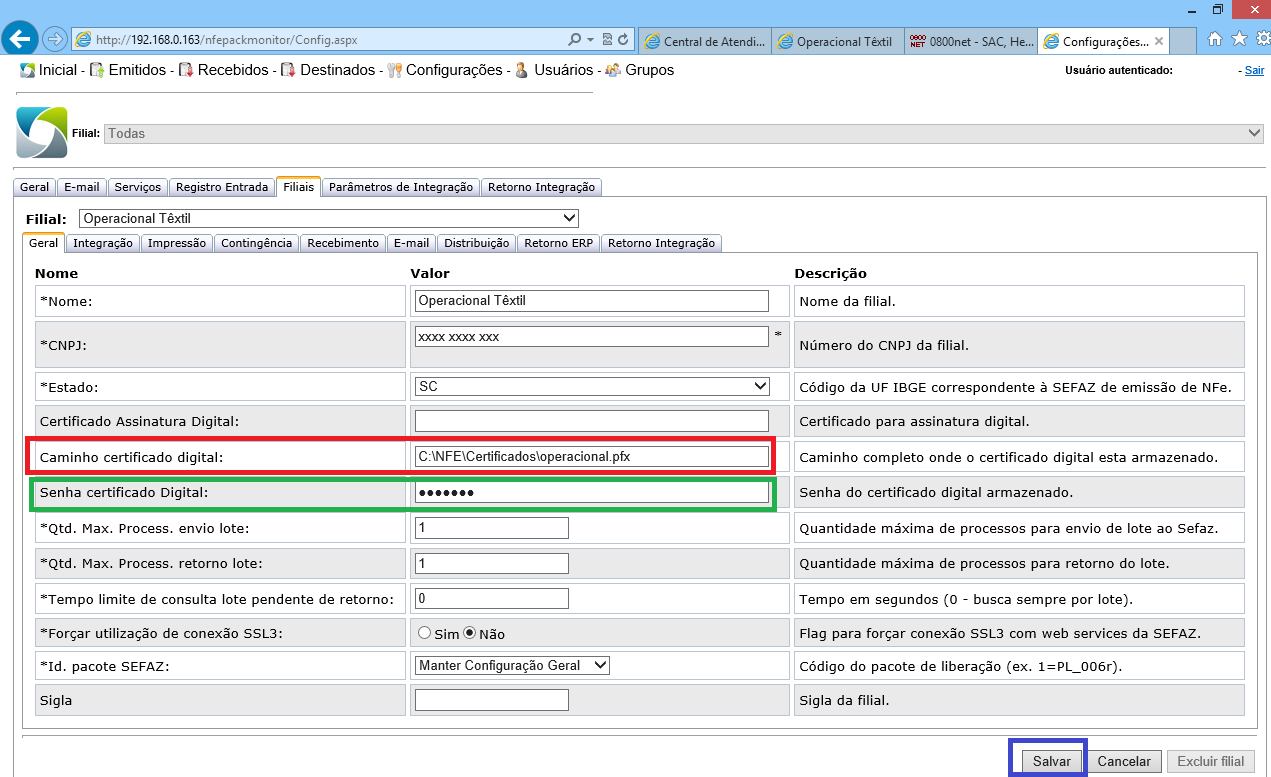Open the Parâmetros de Integração tab

[400, 187]
